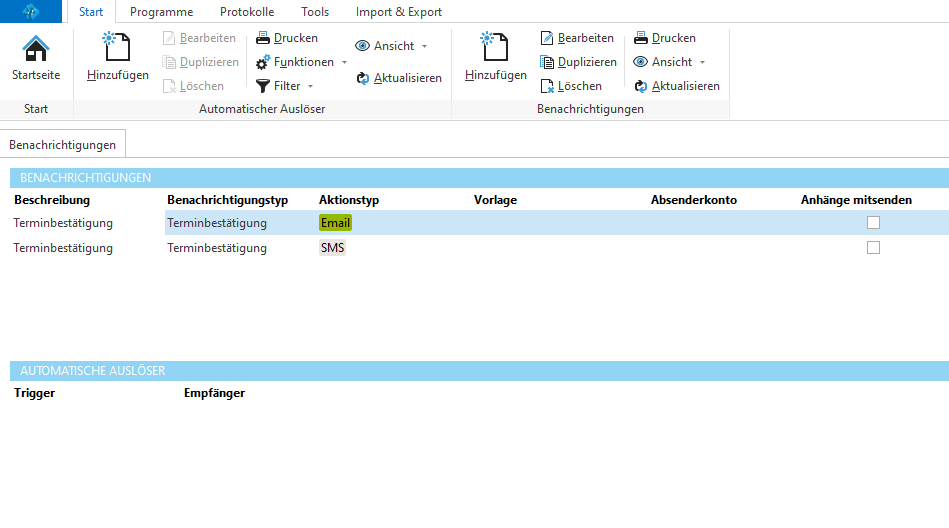Open the Tools ribbon tab
The width and height of the screenshot is (949, 528).
point(315,12)
